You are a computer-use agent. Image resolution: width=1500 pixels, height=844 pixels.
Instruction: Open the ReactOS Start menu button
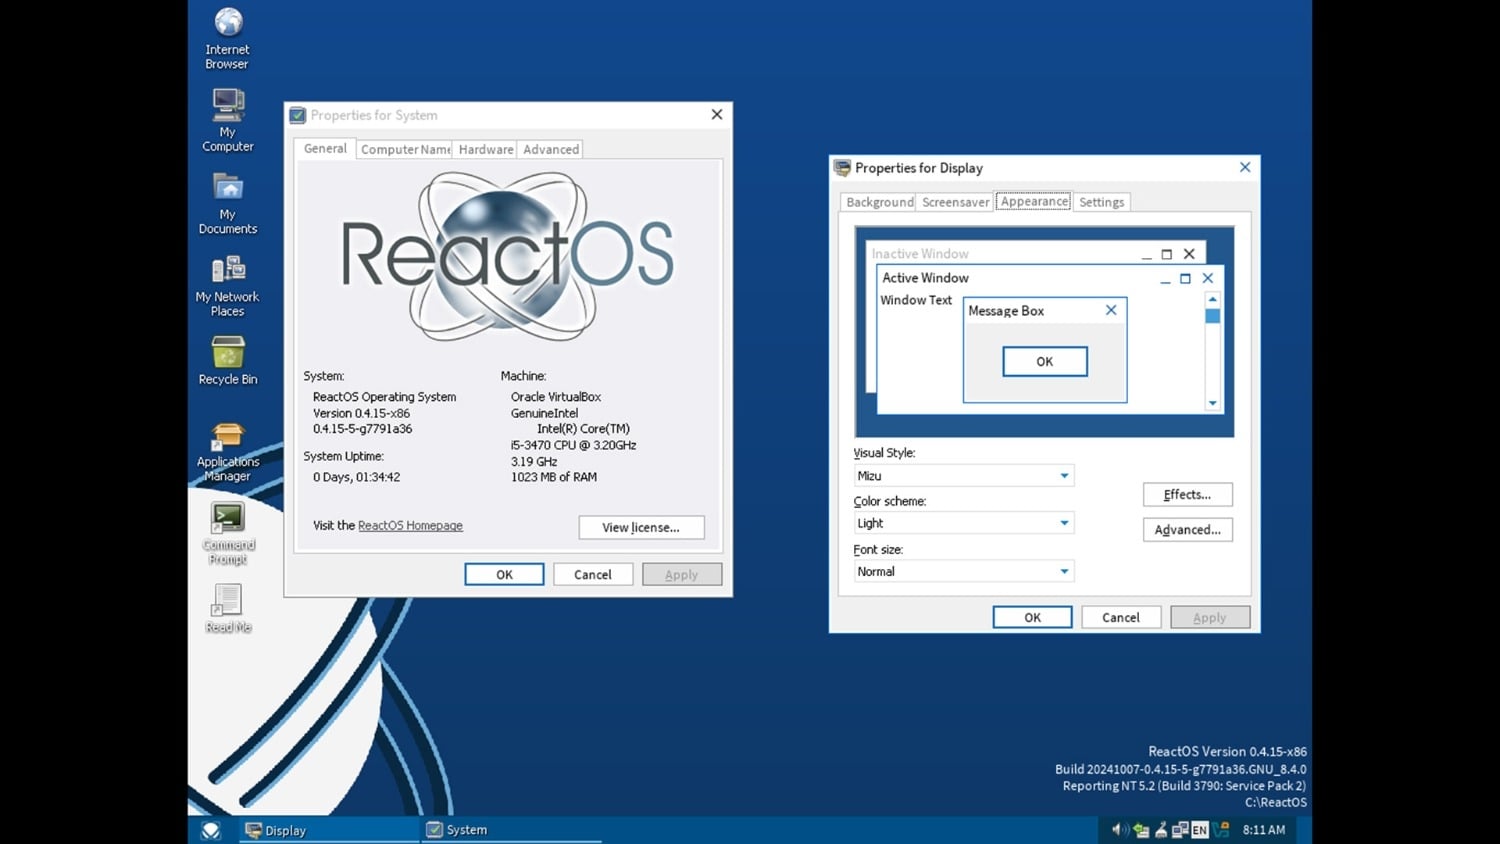click(211, 830)
